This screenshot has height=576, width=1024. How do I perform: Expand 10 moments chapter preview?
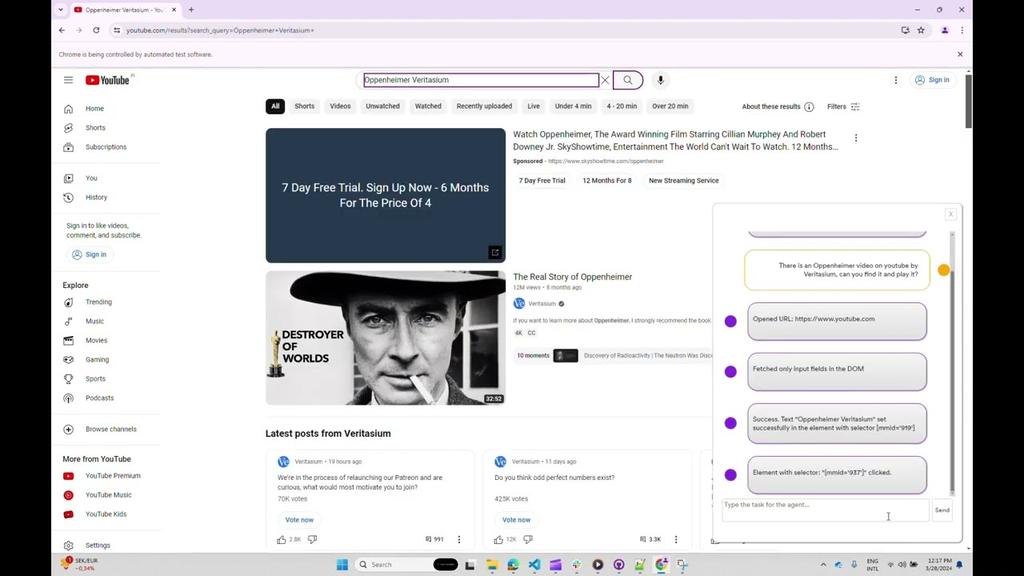[534, 355]
